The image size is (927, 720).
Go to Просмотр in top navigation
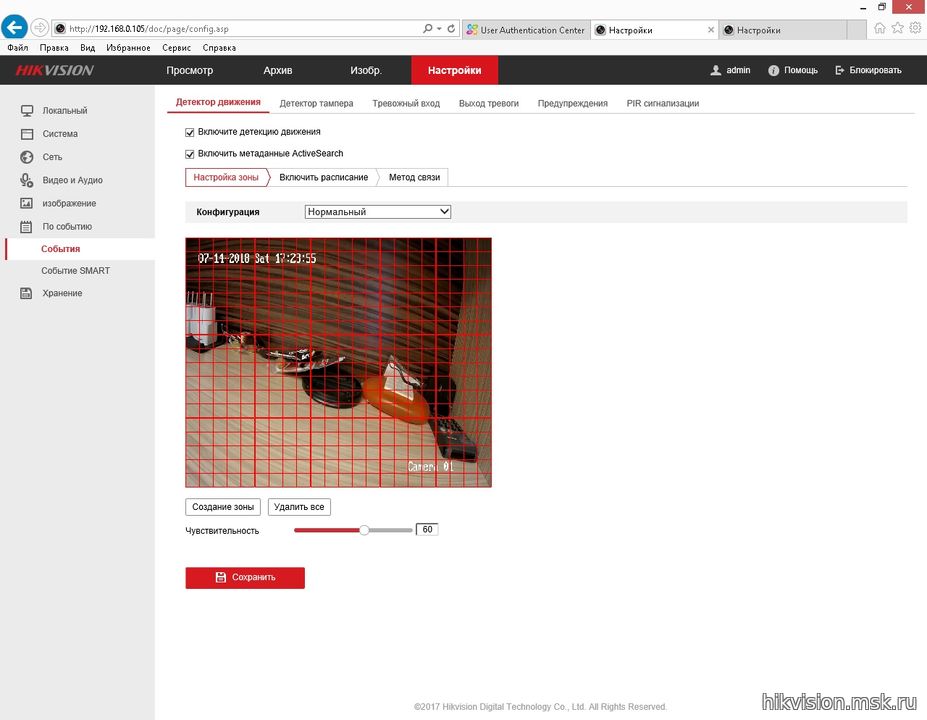tap(190, 70)
